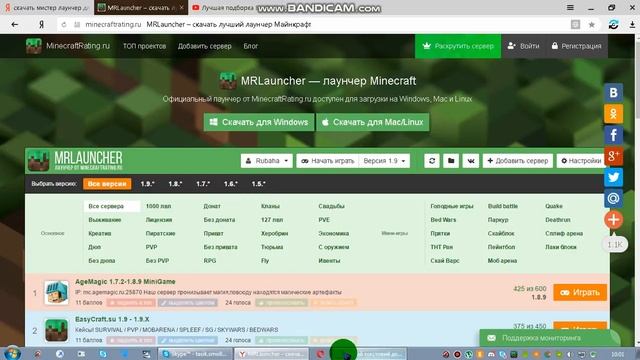The image size is (640, 360).
Task: Filter servers by 1.5.* version
Action: click(258, 184)
